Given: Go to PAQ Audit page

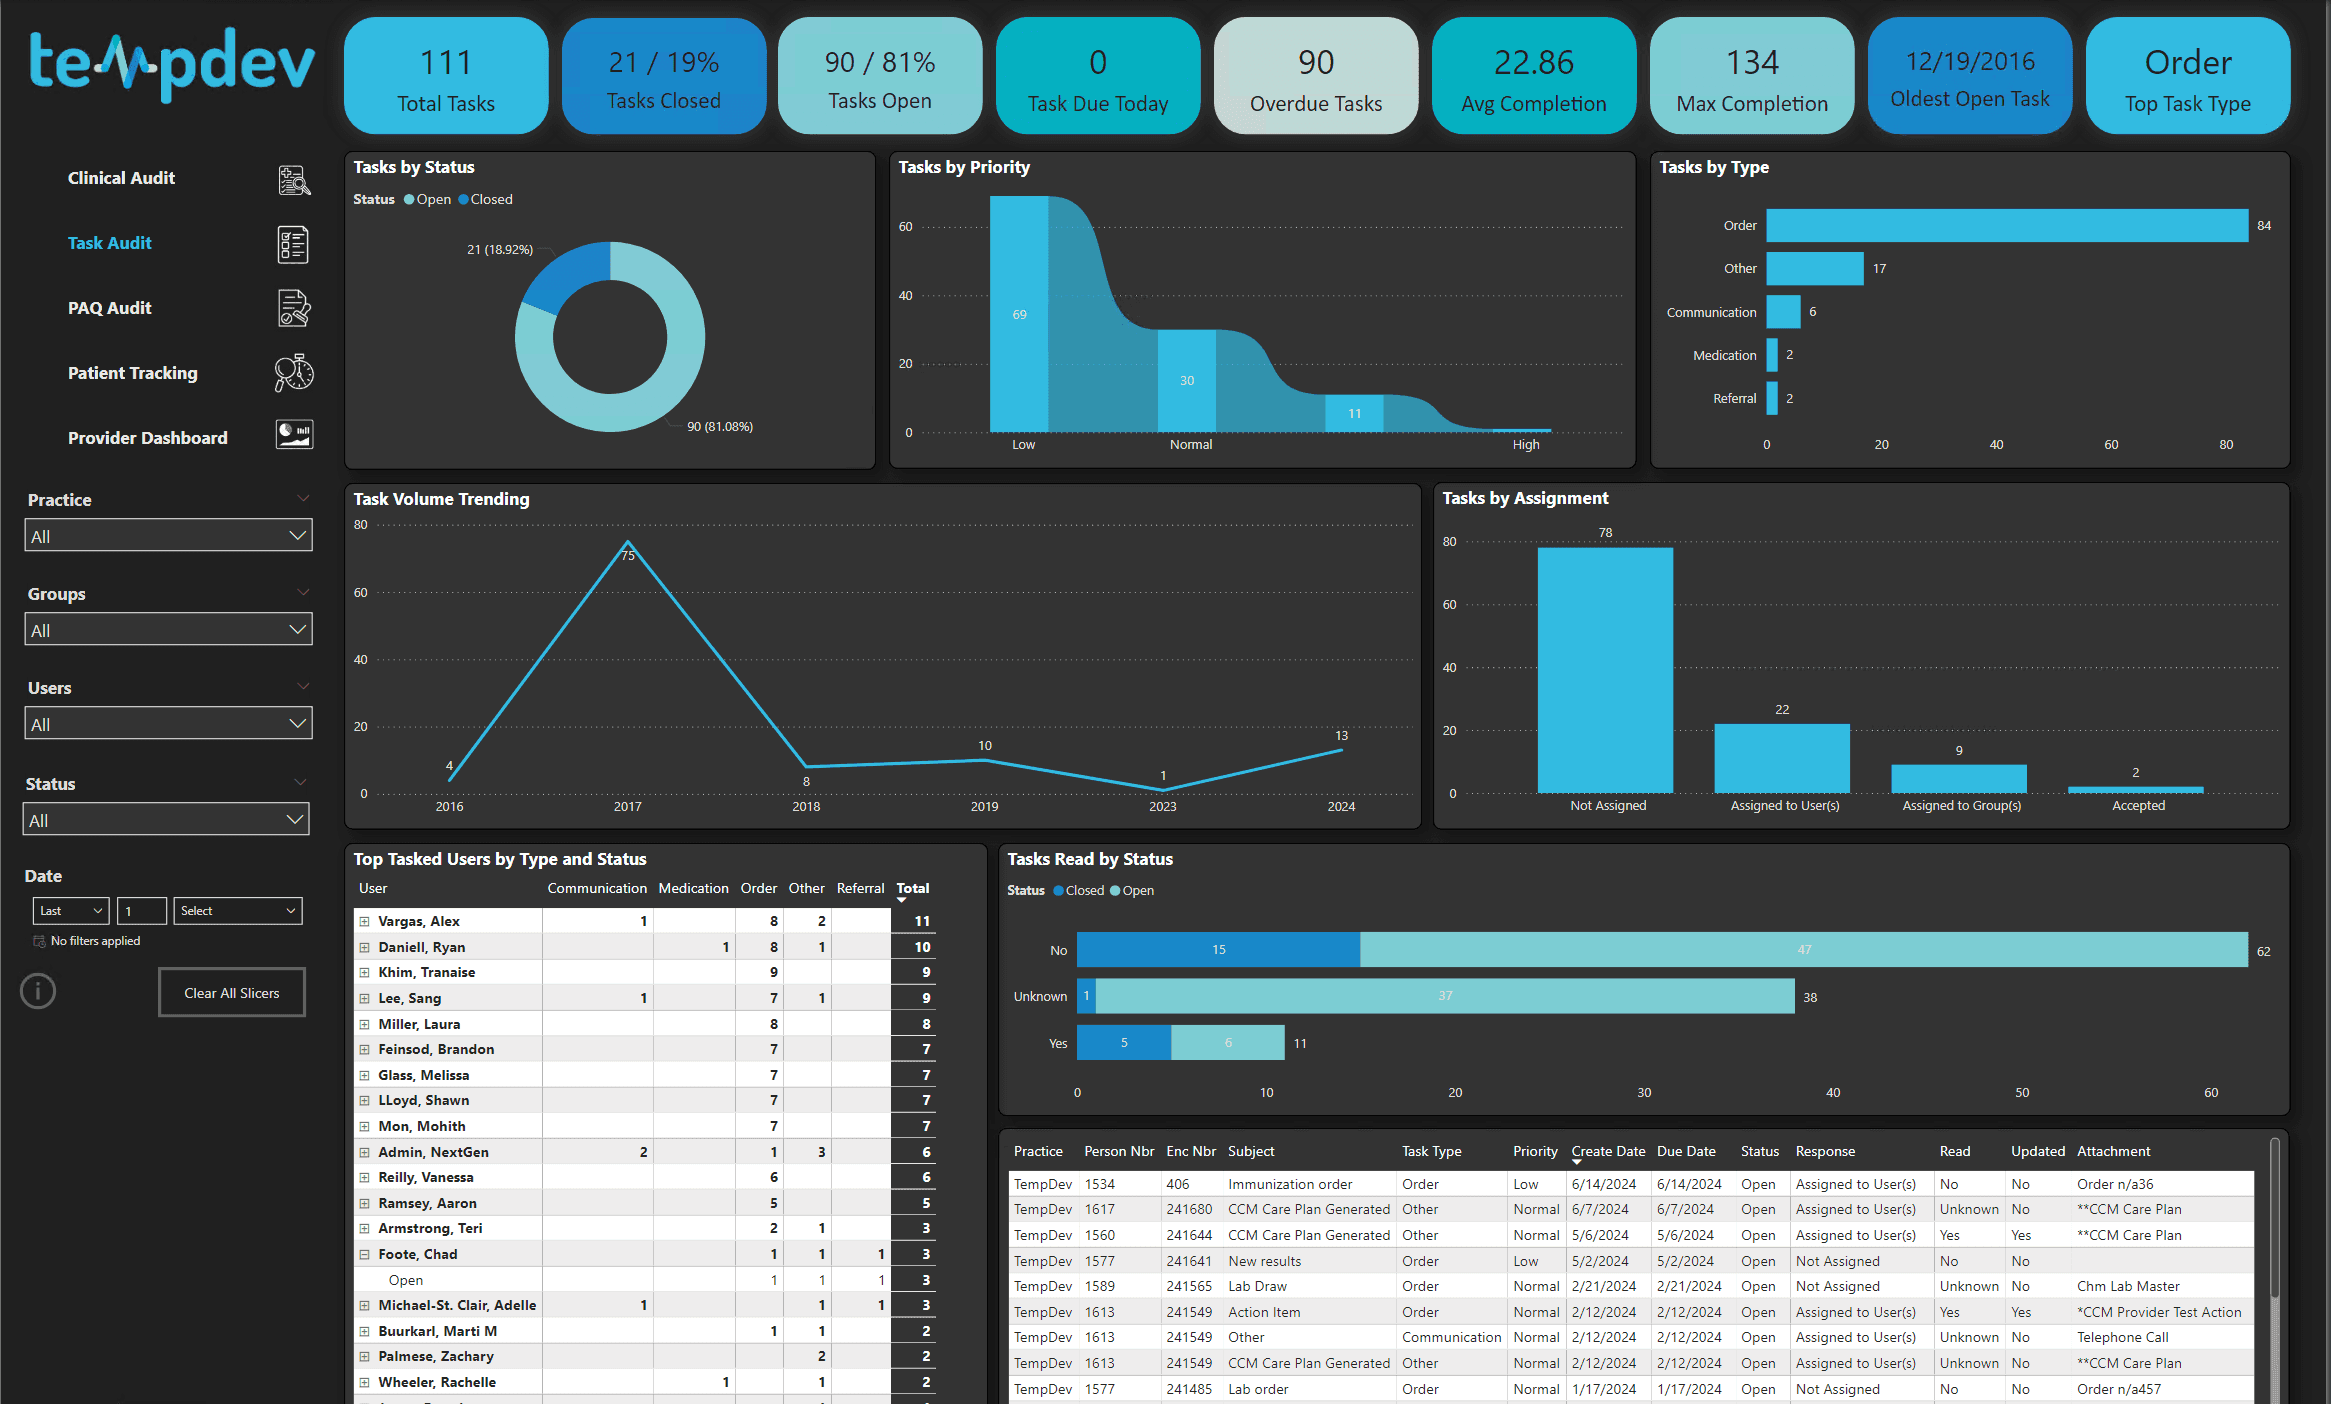Looking at the screenshot, I should 109,308.
